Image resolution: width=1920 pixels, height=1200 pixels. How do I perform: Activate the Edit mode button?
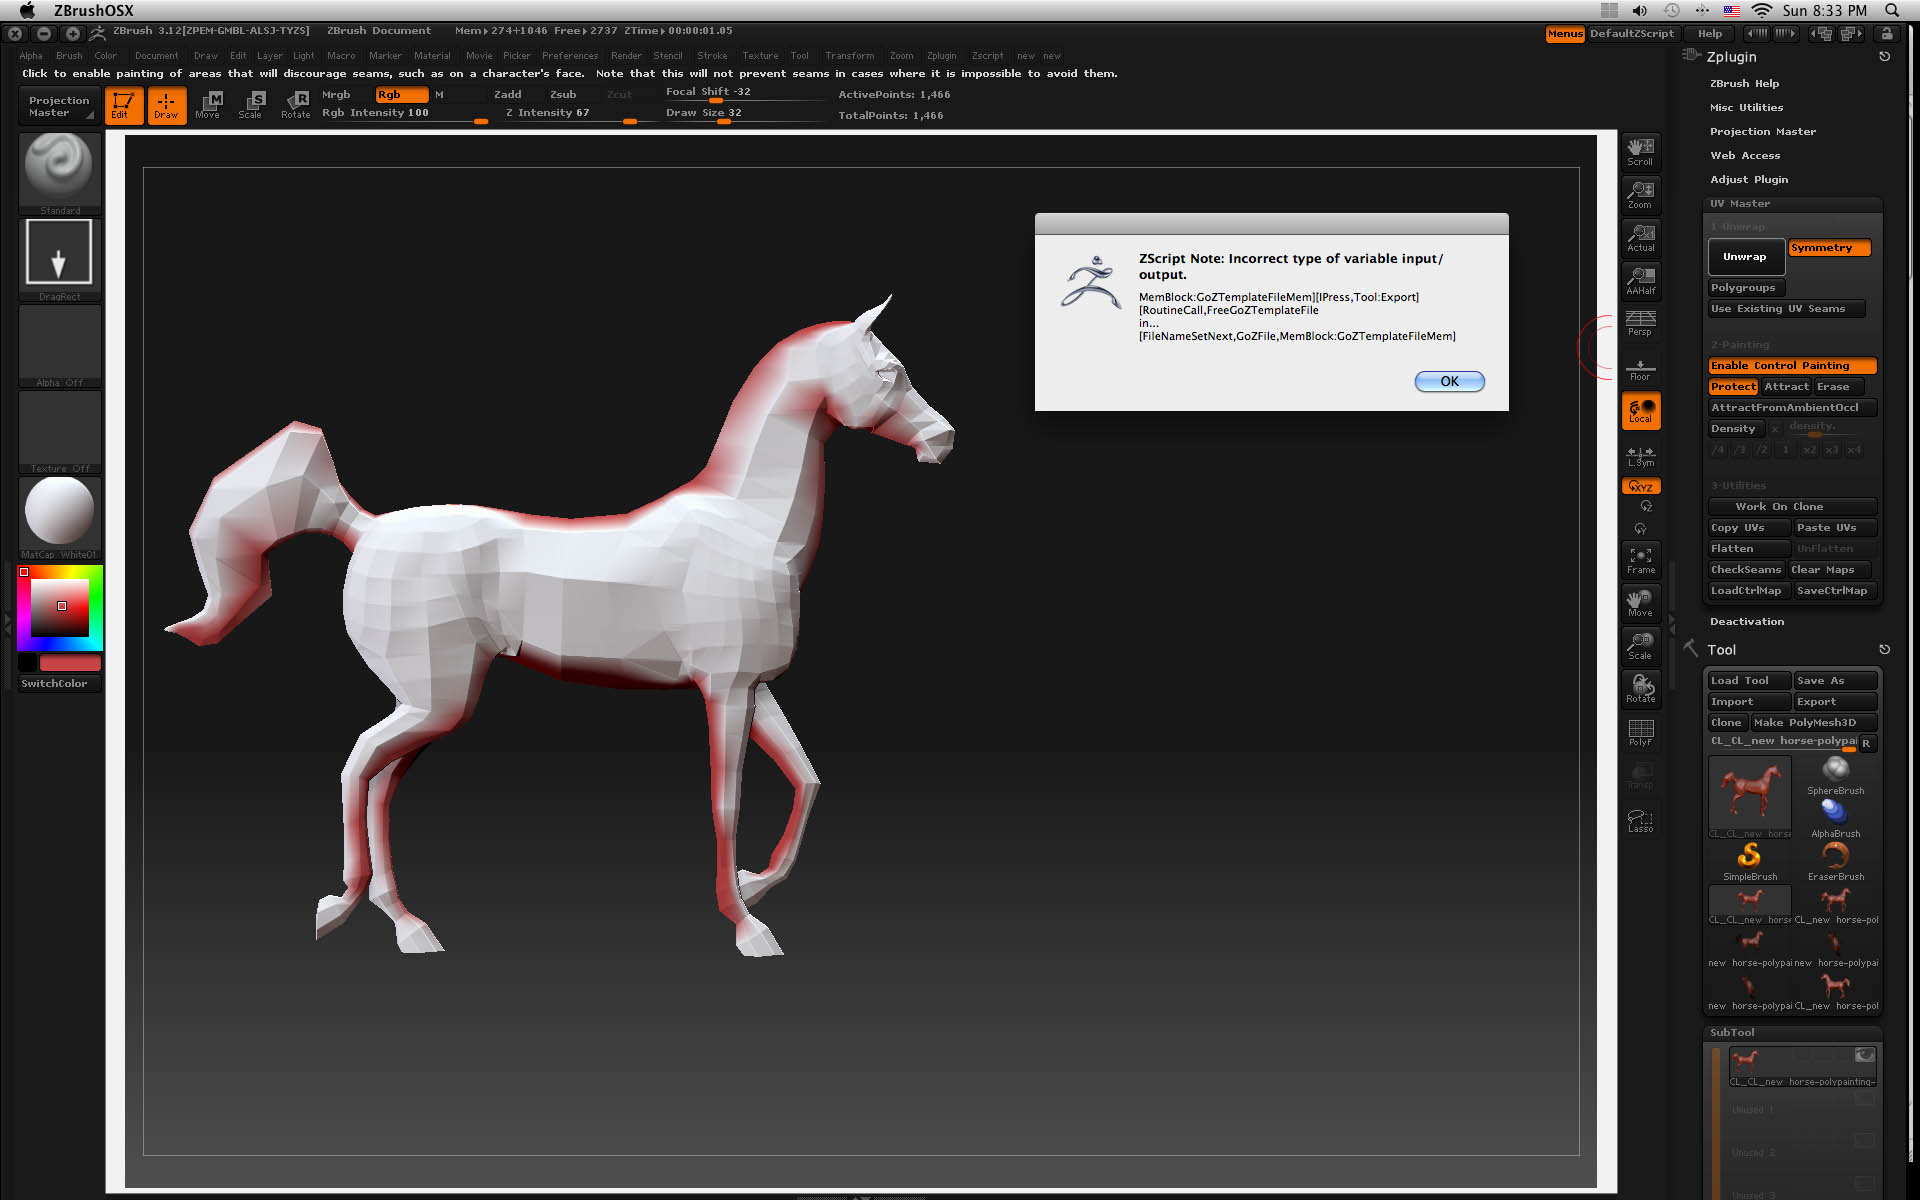124,105
